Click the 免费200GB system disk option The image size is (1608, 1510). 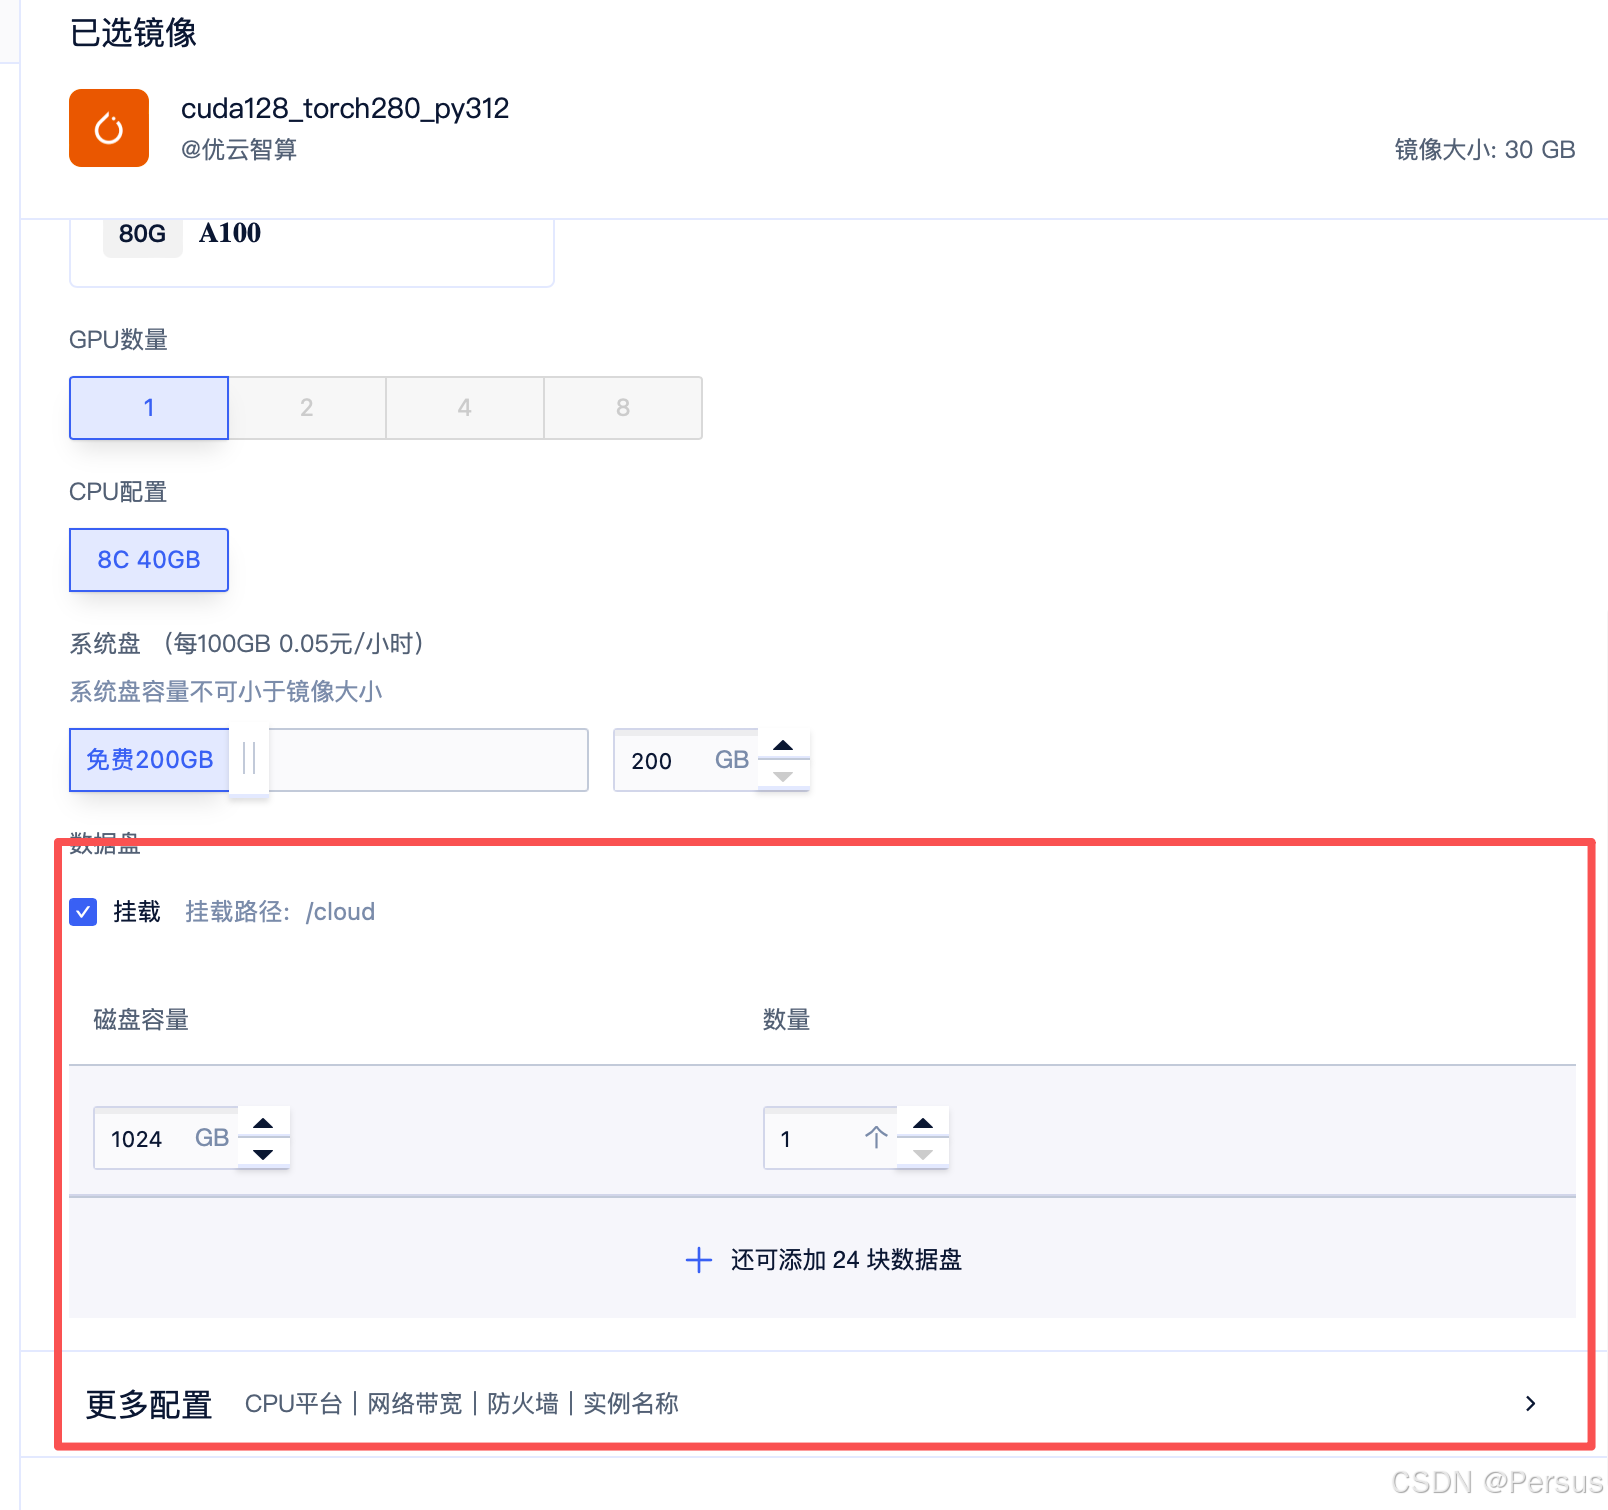click(149, 760)
